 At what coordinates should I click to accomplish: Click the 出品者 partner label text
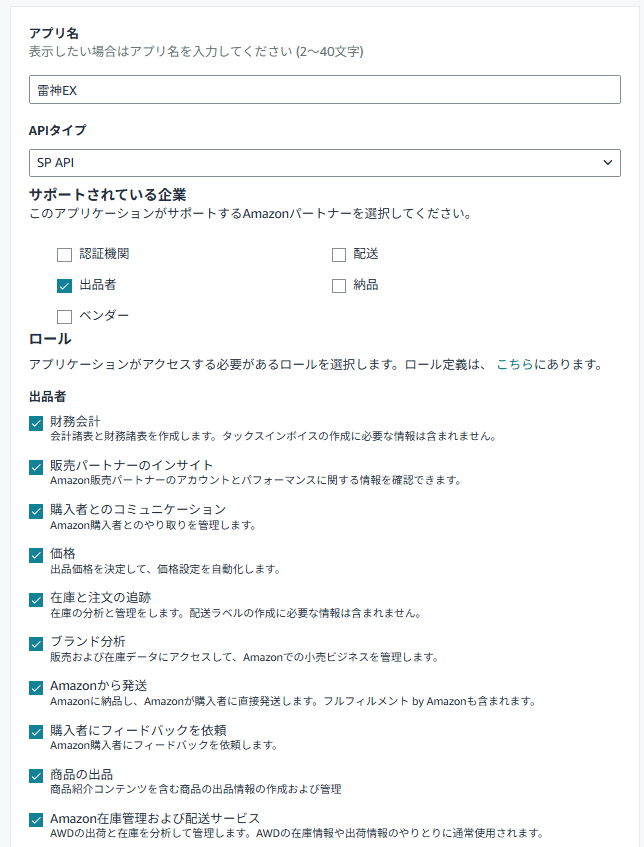[x=98, y=285]
